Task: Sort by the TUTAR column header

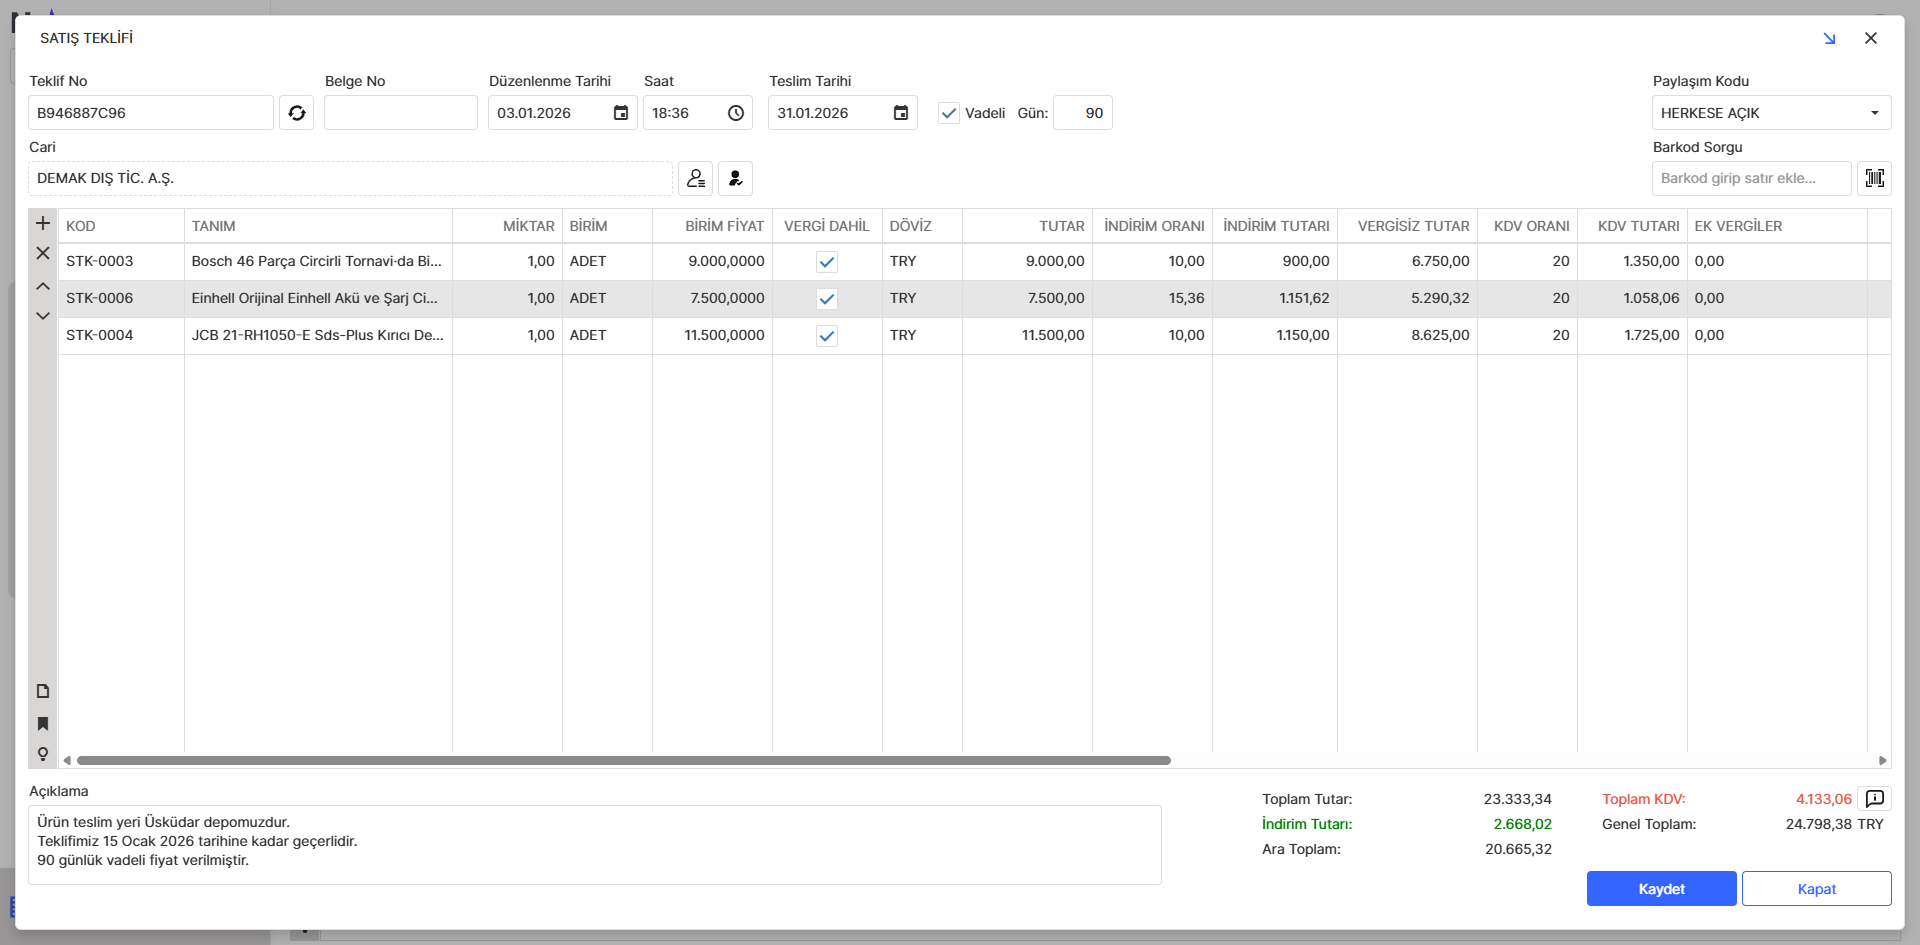Action: click(1061, 226)
